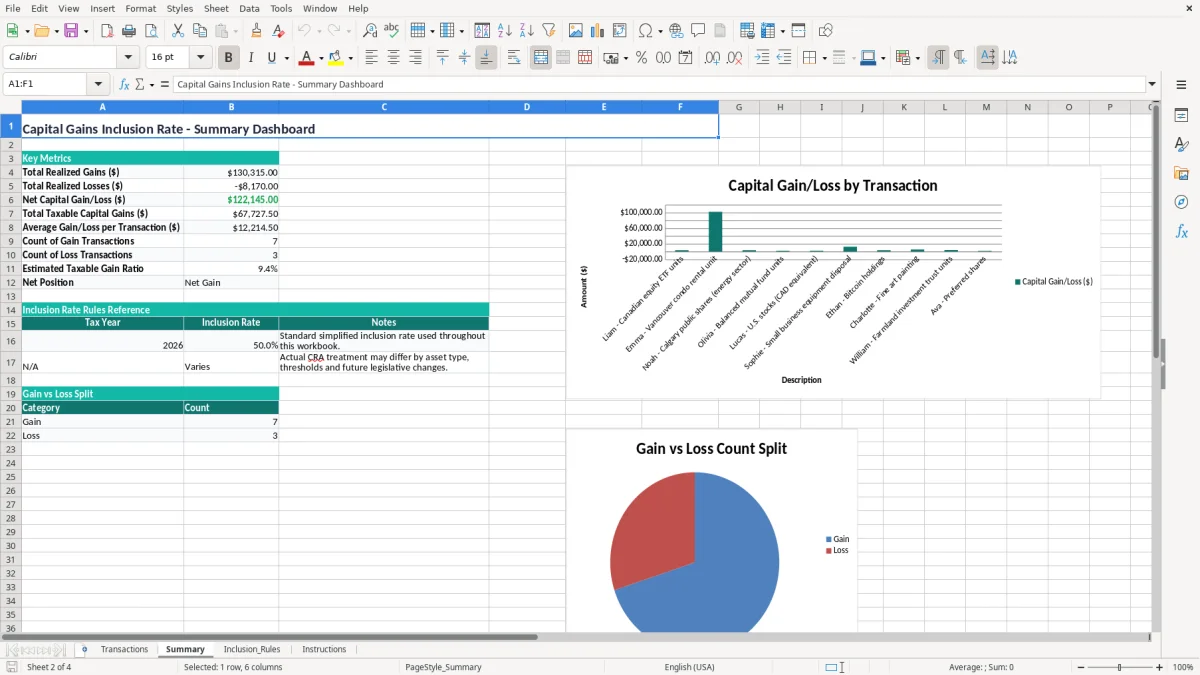This screenshot has height=675, width=1200.
Task: Open the Name Box dropdown
Action: [98, 84]
